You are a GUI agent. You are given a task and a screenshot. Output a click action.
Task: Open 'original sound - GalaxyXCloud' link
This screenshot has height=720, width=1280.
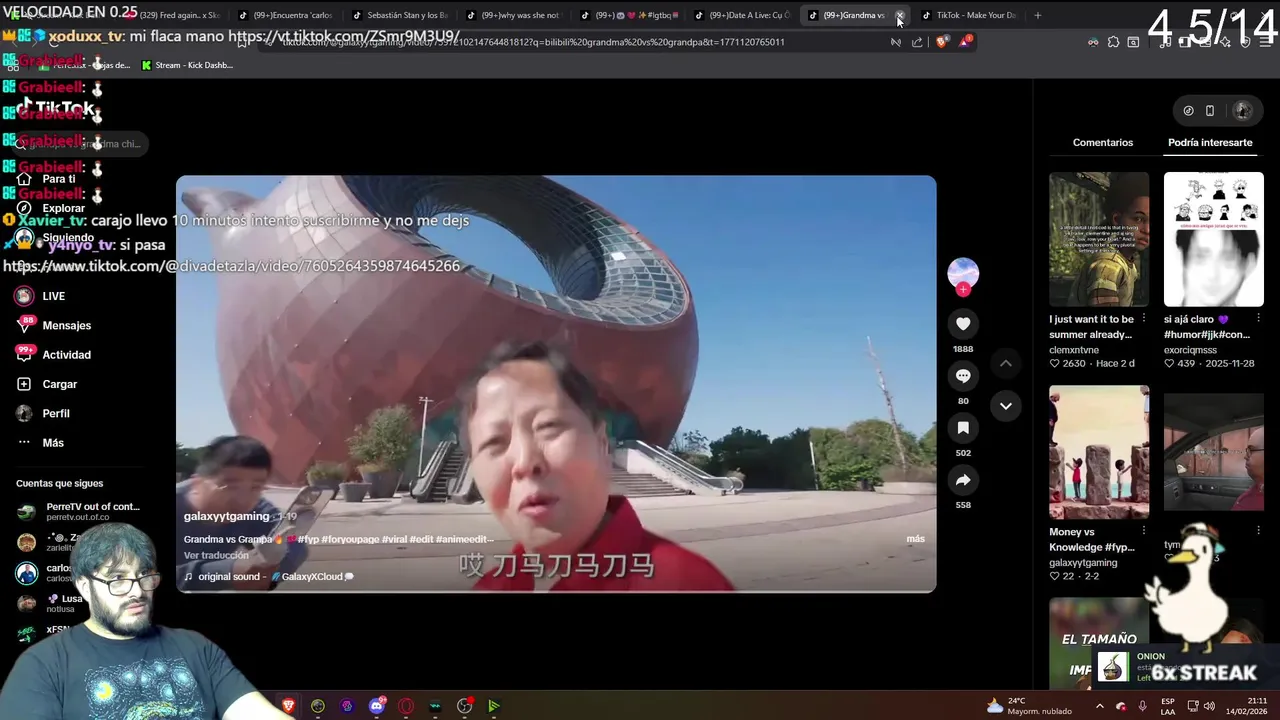[x=269, y=577]
